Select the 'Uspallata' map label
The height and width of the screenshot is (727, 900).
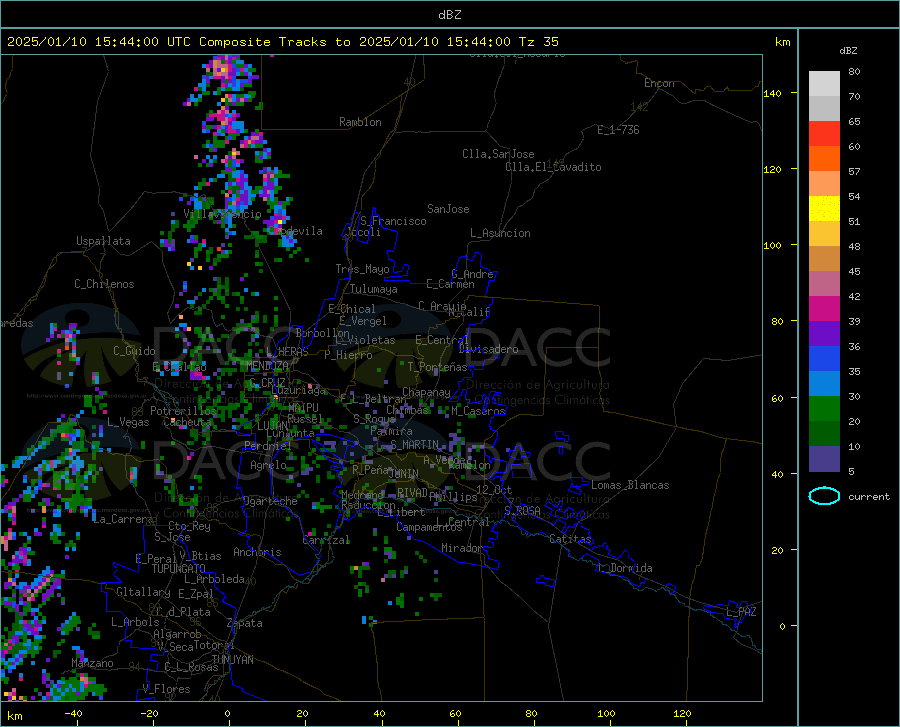click(x=103, y=241)
